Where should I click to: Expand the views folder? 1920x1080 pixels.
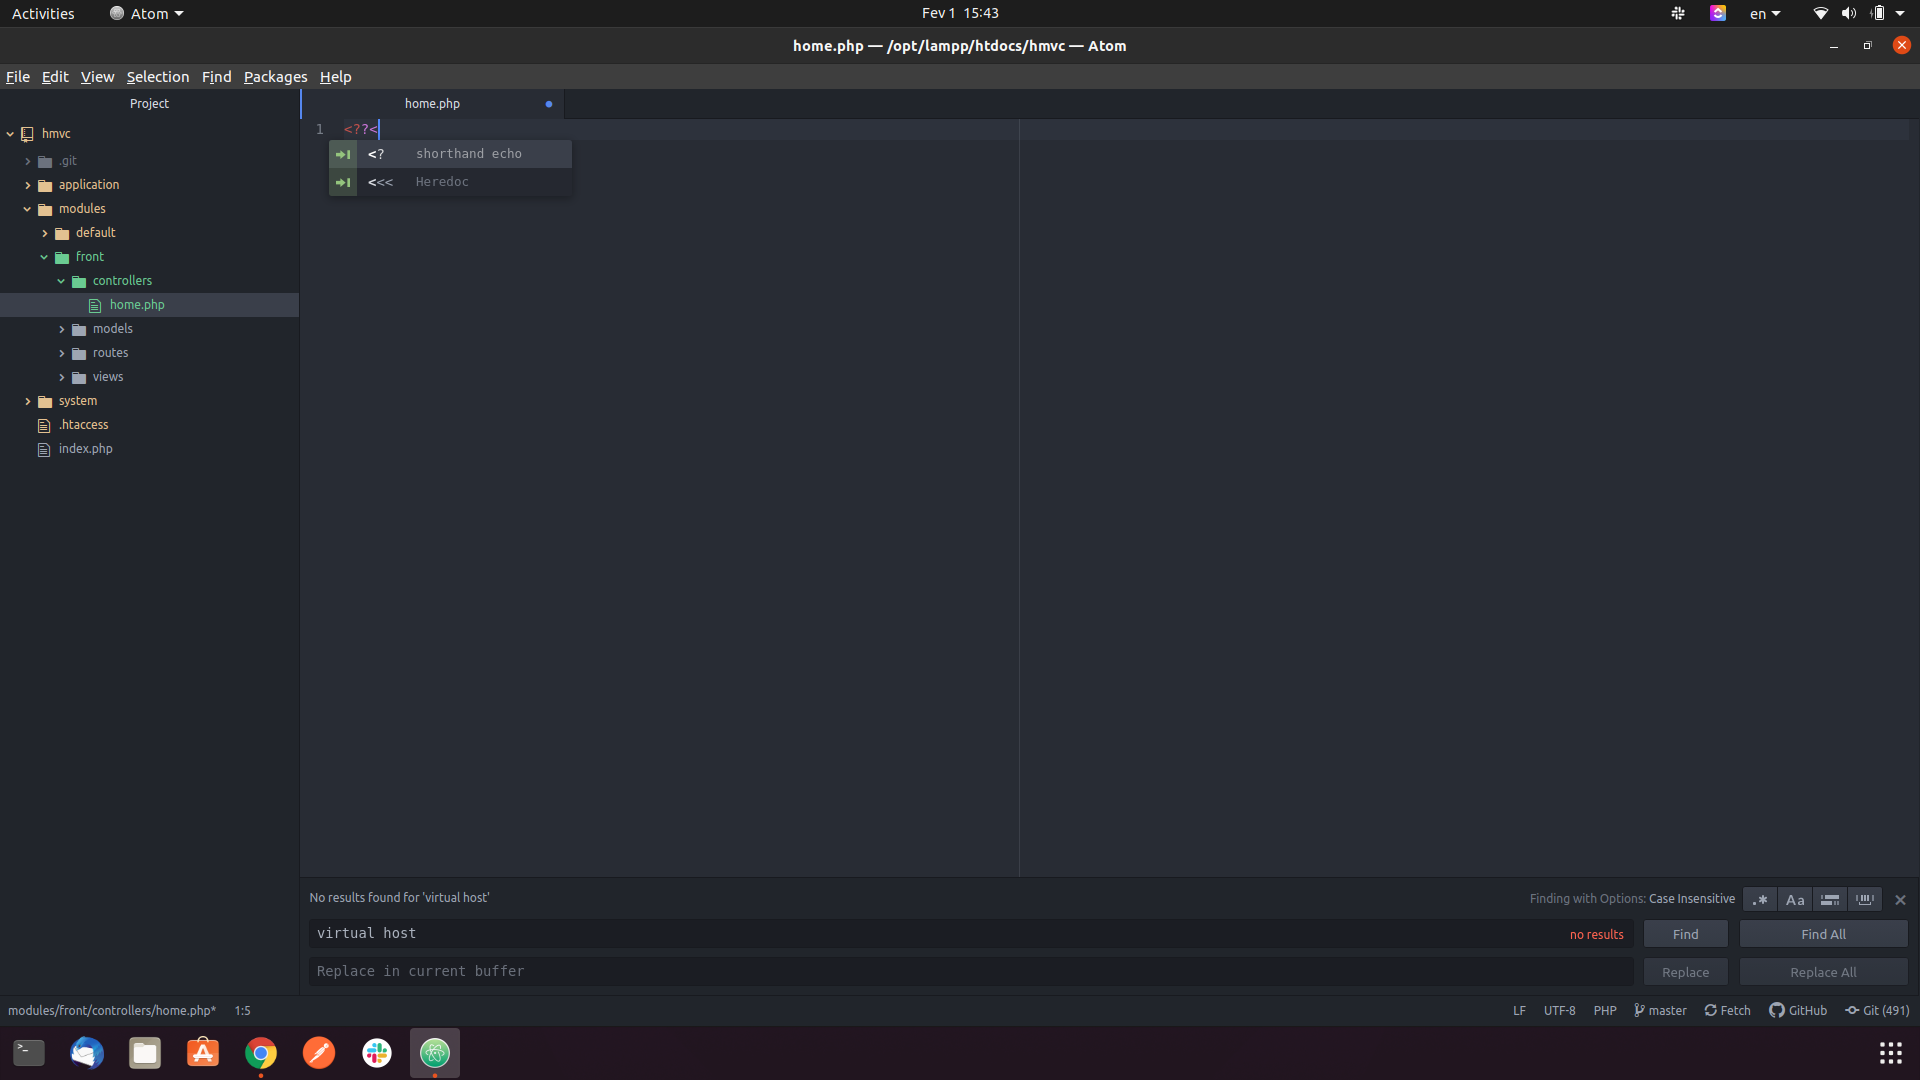62,377
